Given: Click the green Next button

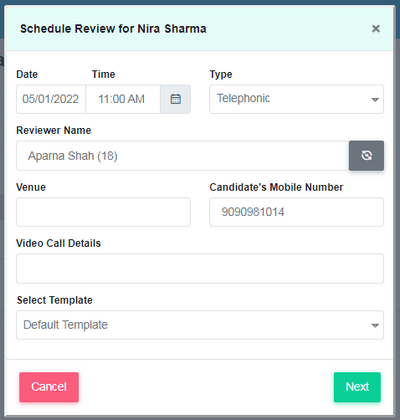Looking at the screenshot, I should tap(357, 387).
